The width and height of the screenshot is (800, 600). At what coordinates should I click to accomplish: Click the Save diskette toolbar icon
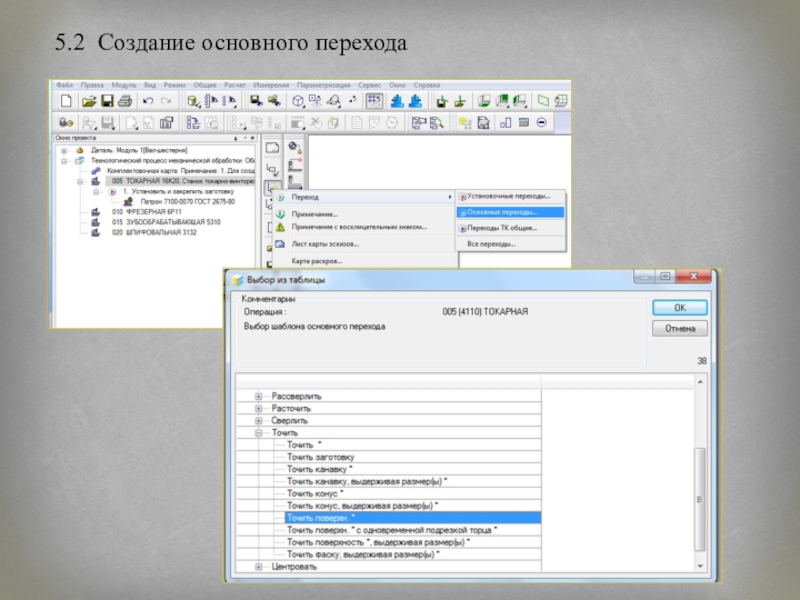[x=106, y=102]
